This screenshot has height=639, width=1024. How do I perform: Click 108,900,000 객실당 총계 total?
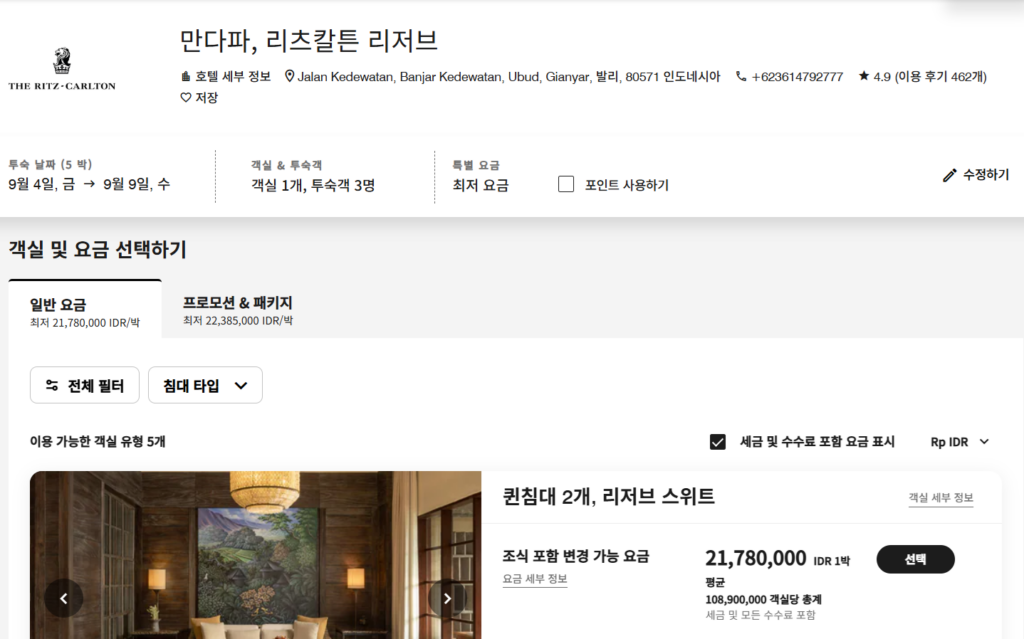coord(763,599)
